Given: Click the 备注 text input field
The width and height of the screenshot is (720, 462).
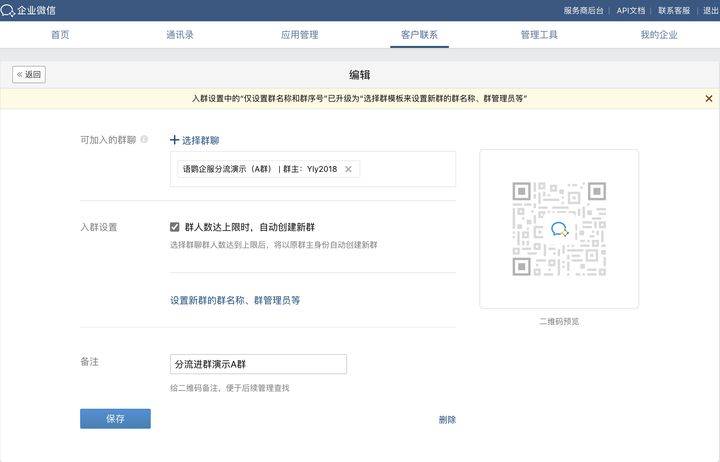Looking at the screenshot, I should (258, 364).
